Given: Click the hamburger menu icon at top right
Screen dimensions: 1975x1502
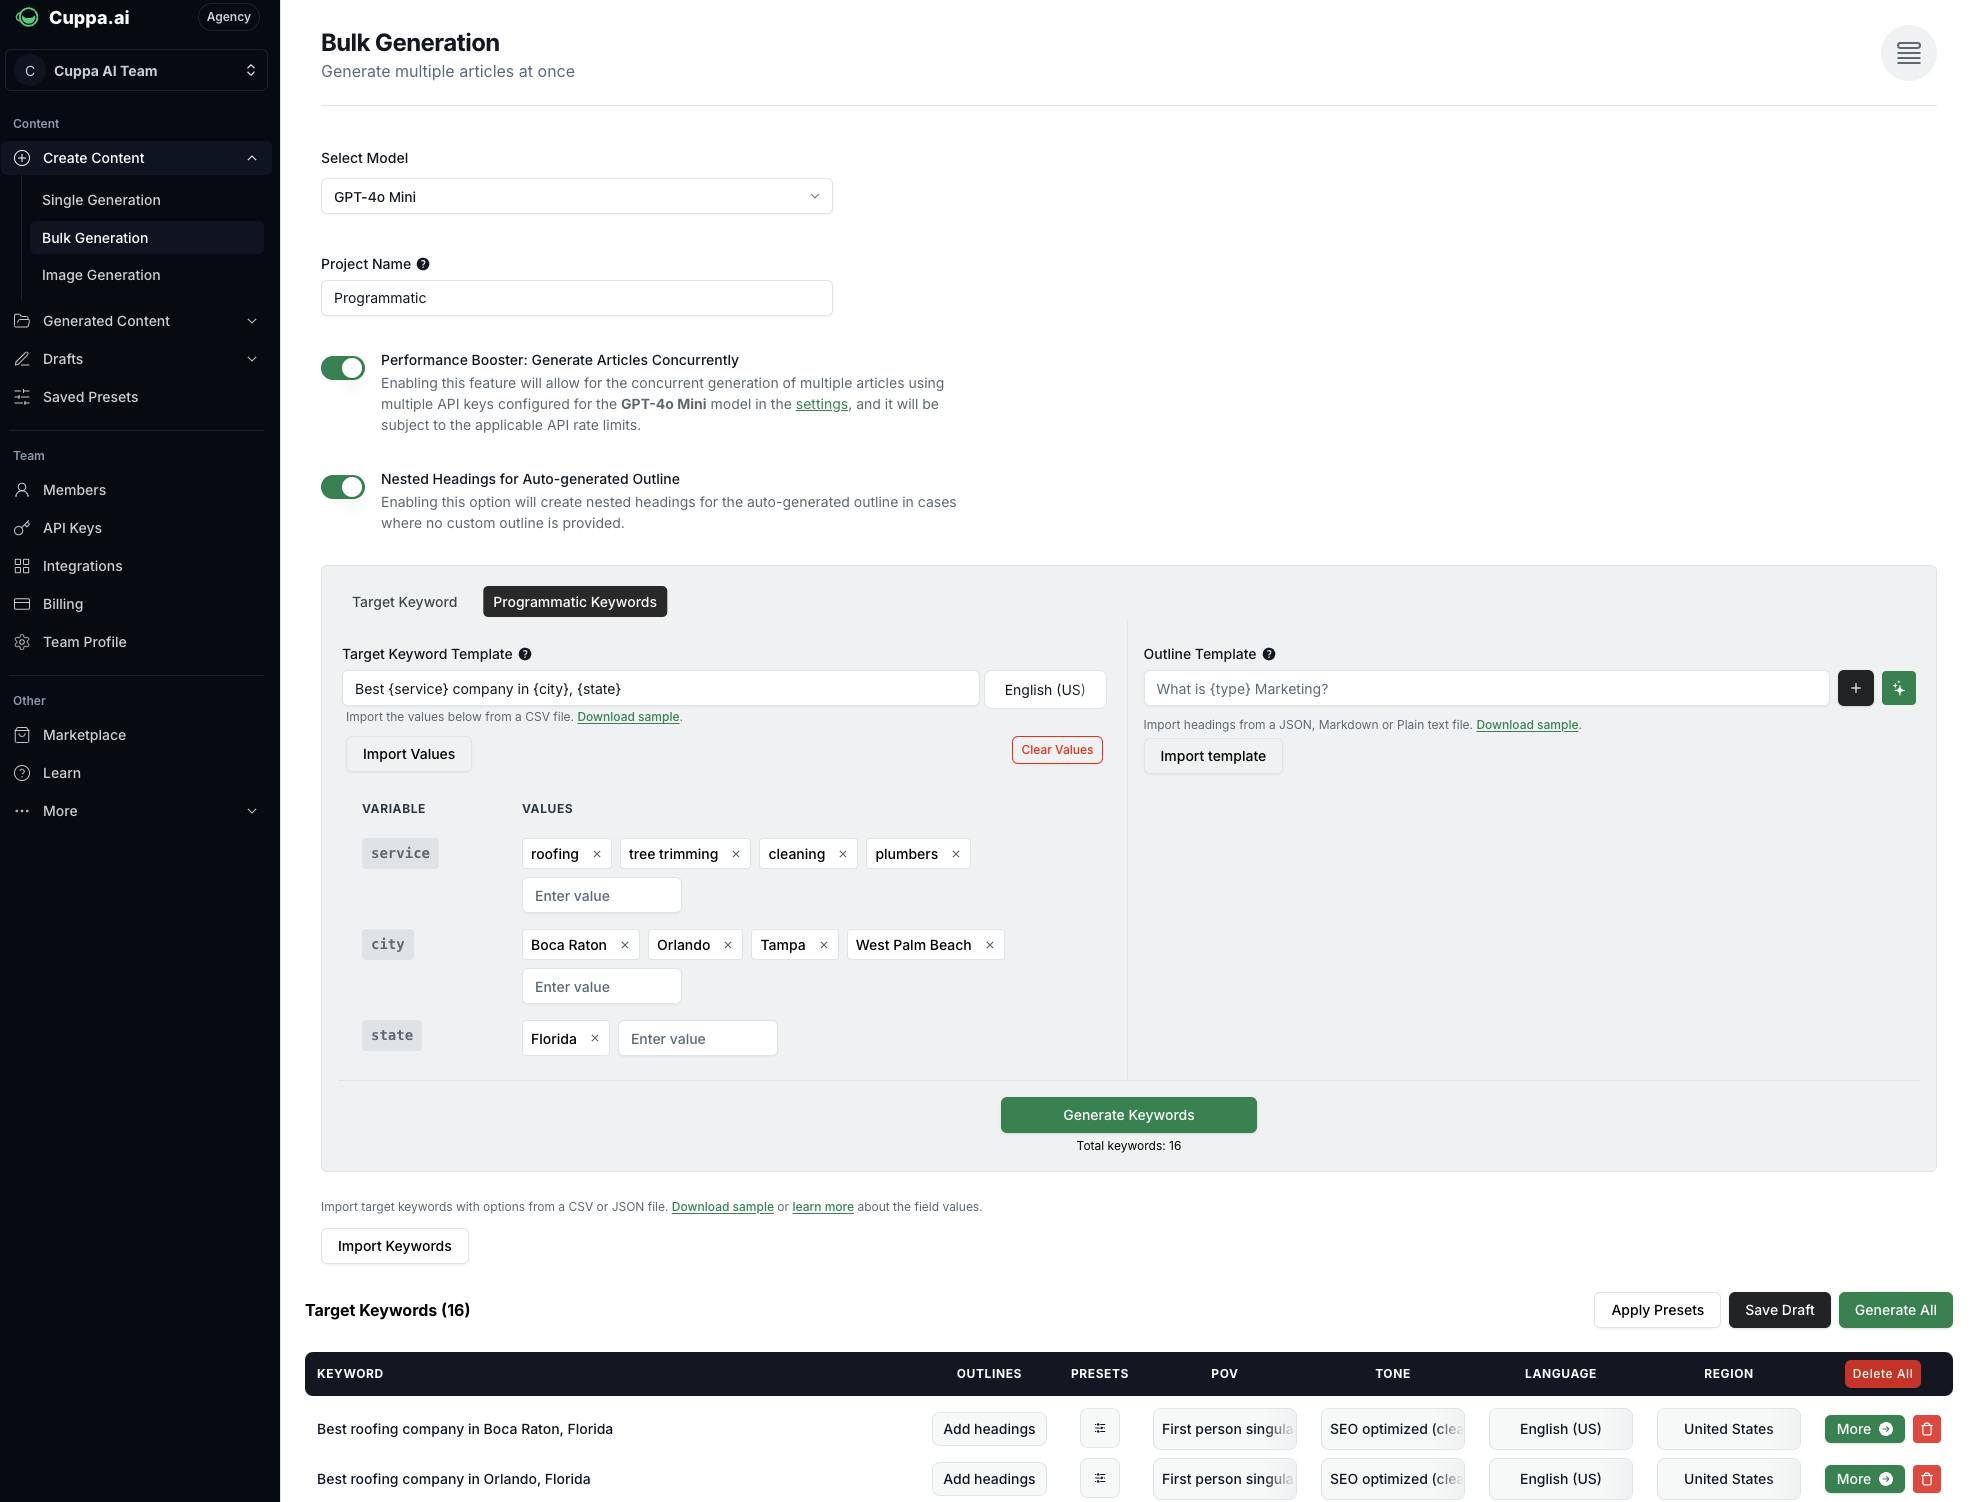Looking at the screenshot, I should tap(1908, 53).
